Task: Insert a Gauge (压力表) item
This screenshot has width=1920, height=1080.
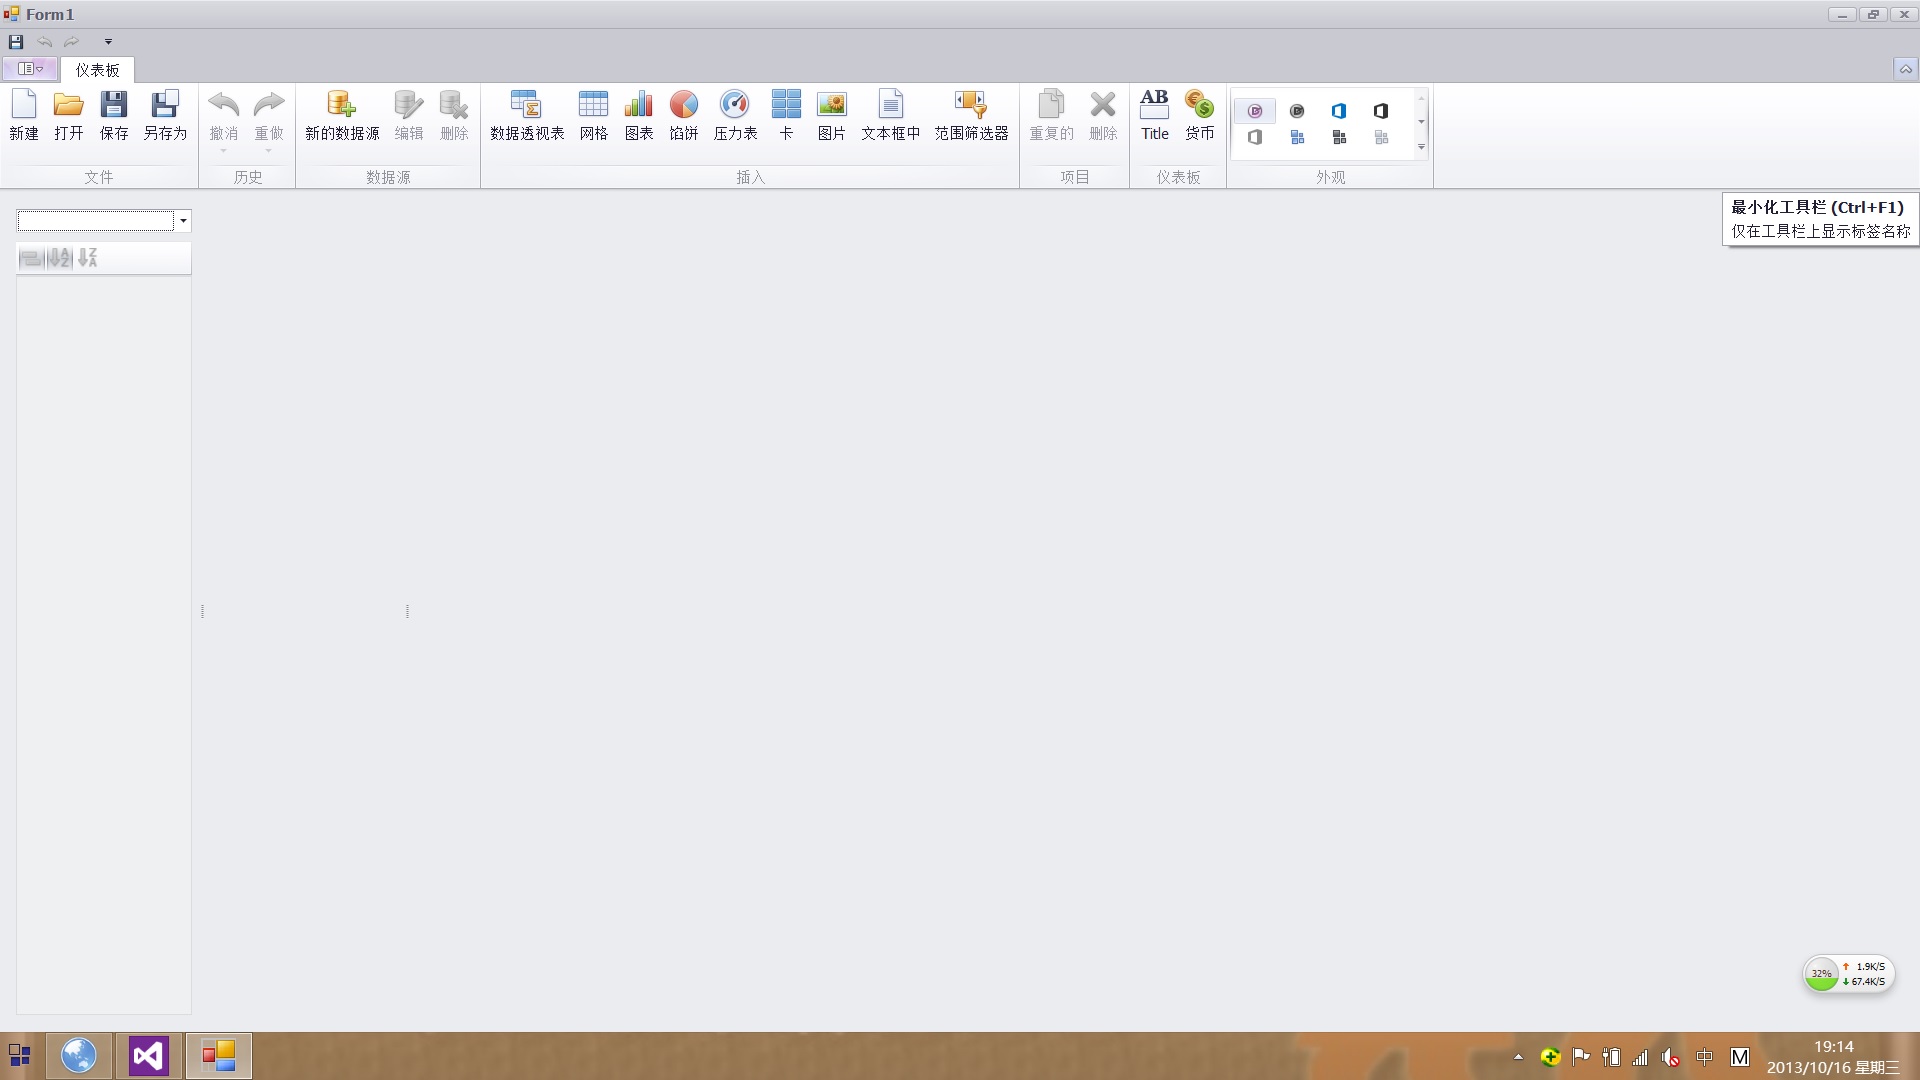Action: 735,115
